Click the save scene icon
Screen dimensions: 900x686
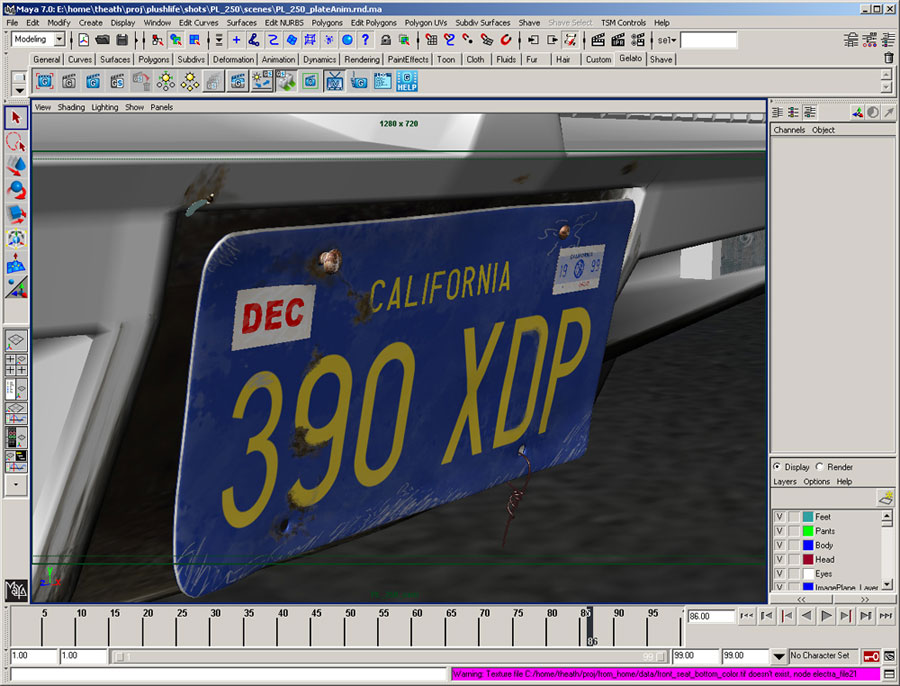[x=121, y=40]
